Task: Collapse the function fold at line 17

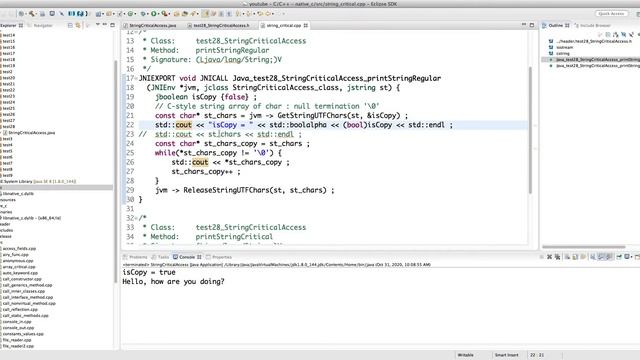Action: coord(136,78)
